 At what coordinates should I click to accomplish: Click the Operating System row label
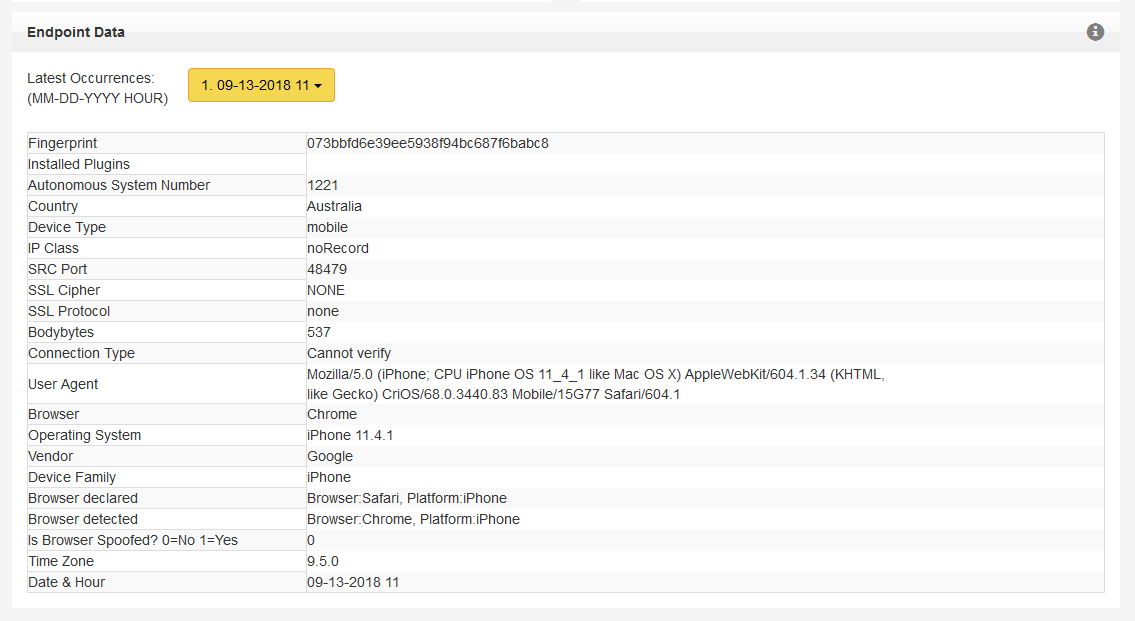click(x=85, y=435)
